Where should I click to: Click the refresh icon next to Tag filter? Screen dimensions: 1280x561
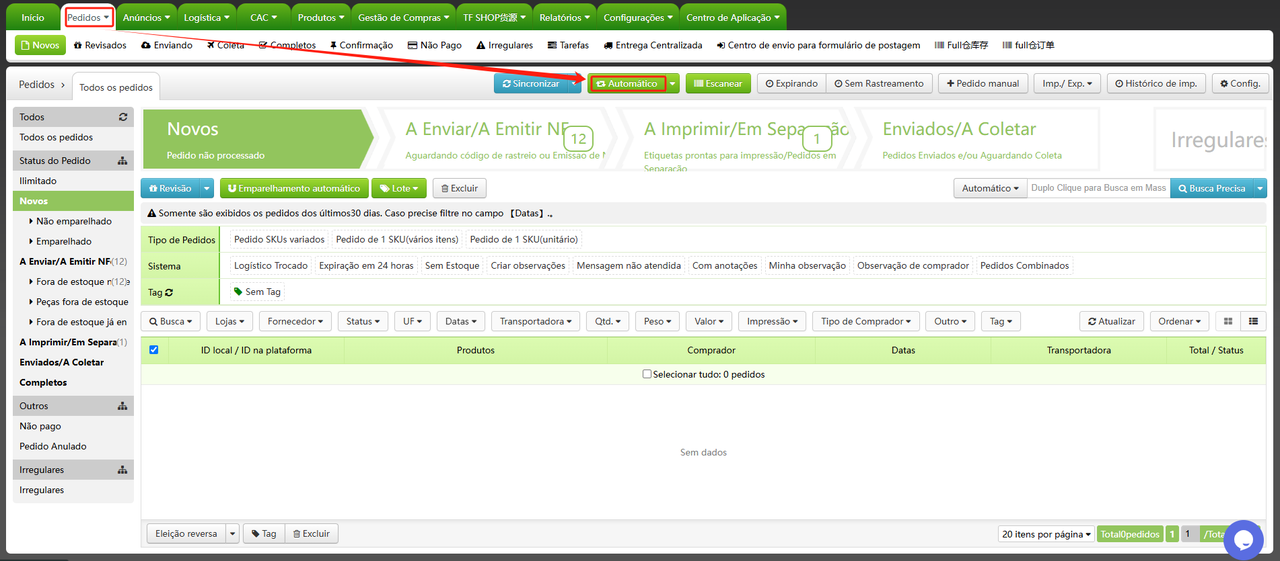(169, 292)
